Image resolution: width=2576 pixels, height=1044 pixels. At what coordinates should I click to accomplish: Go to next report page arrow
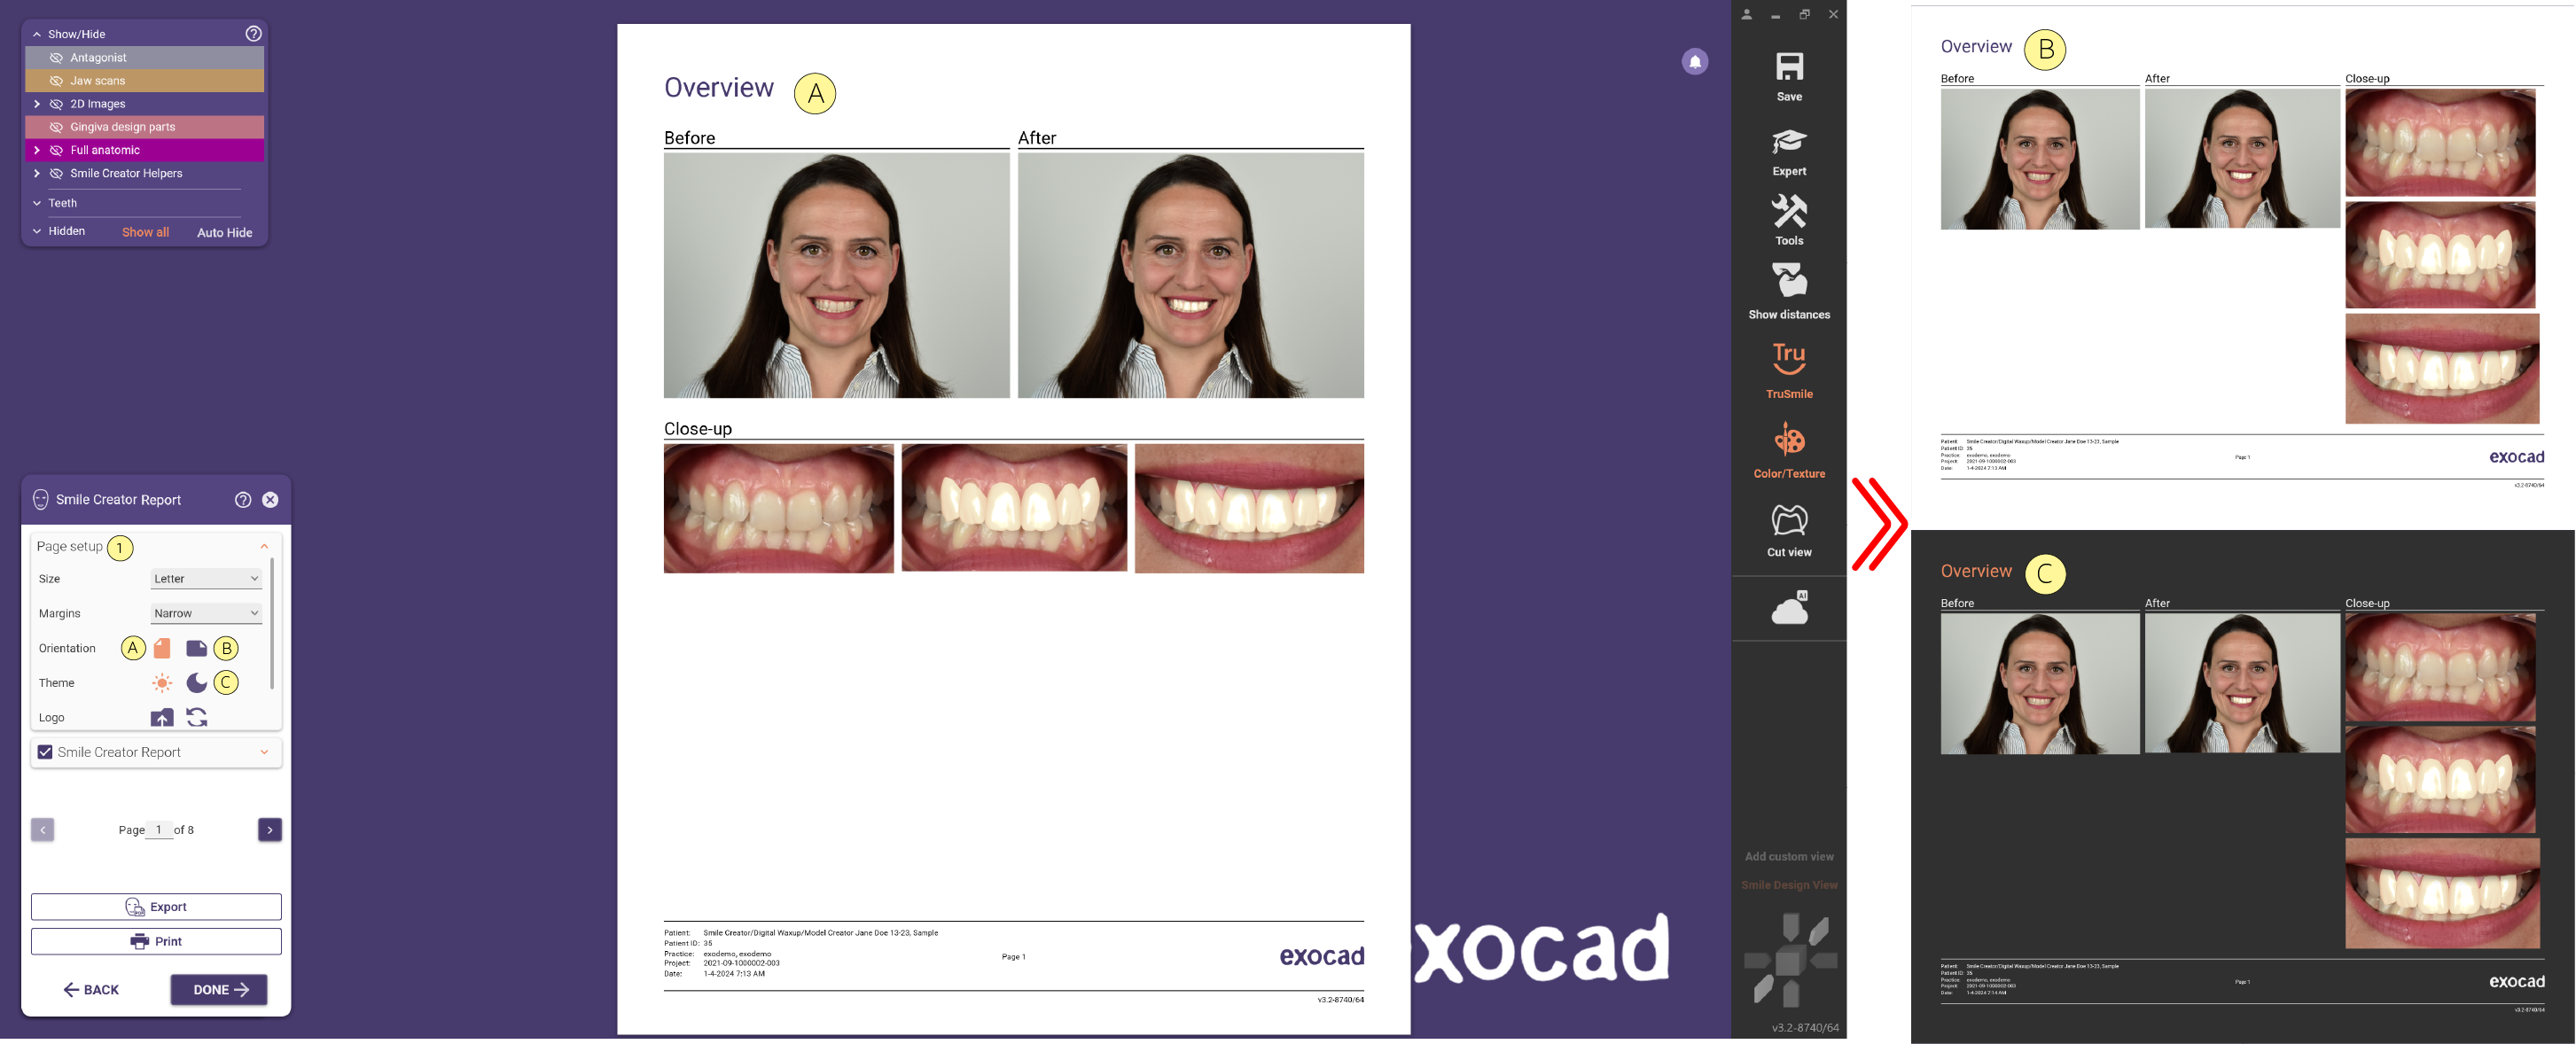coord(270,830)
